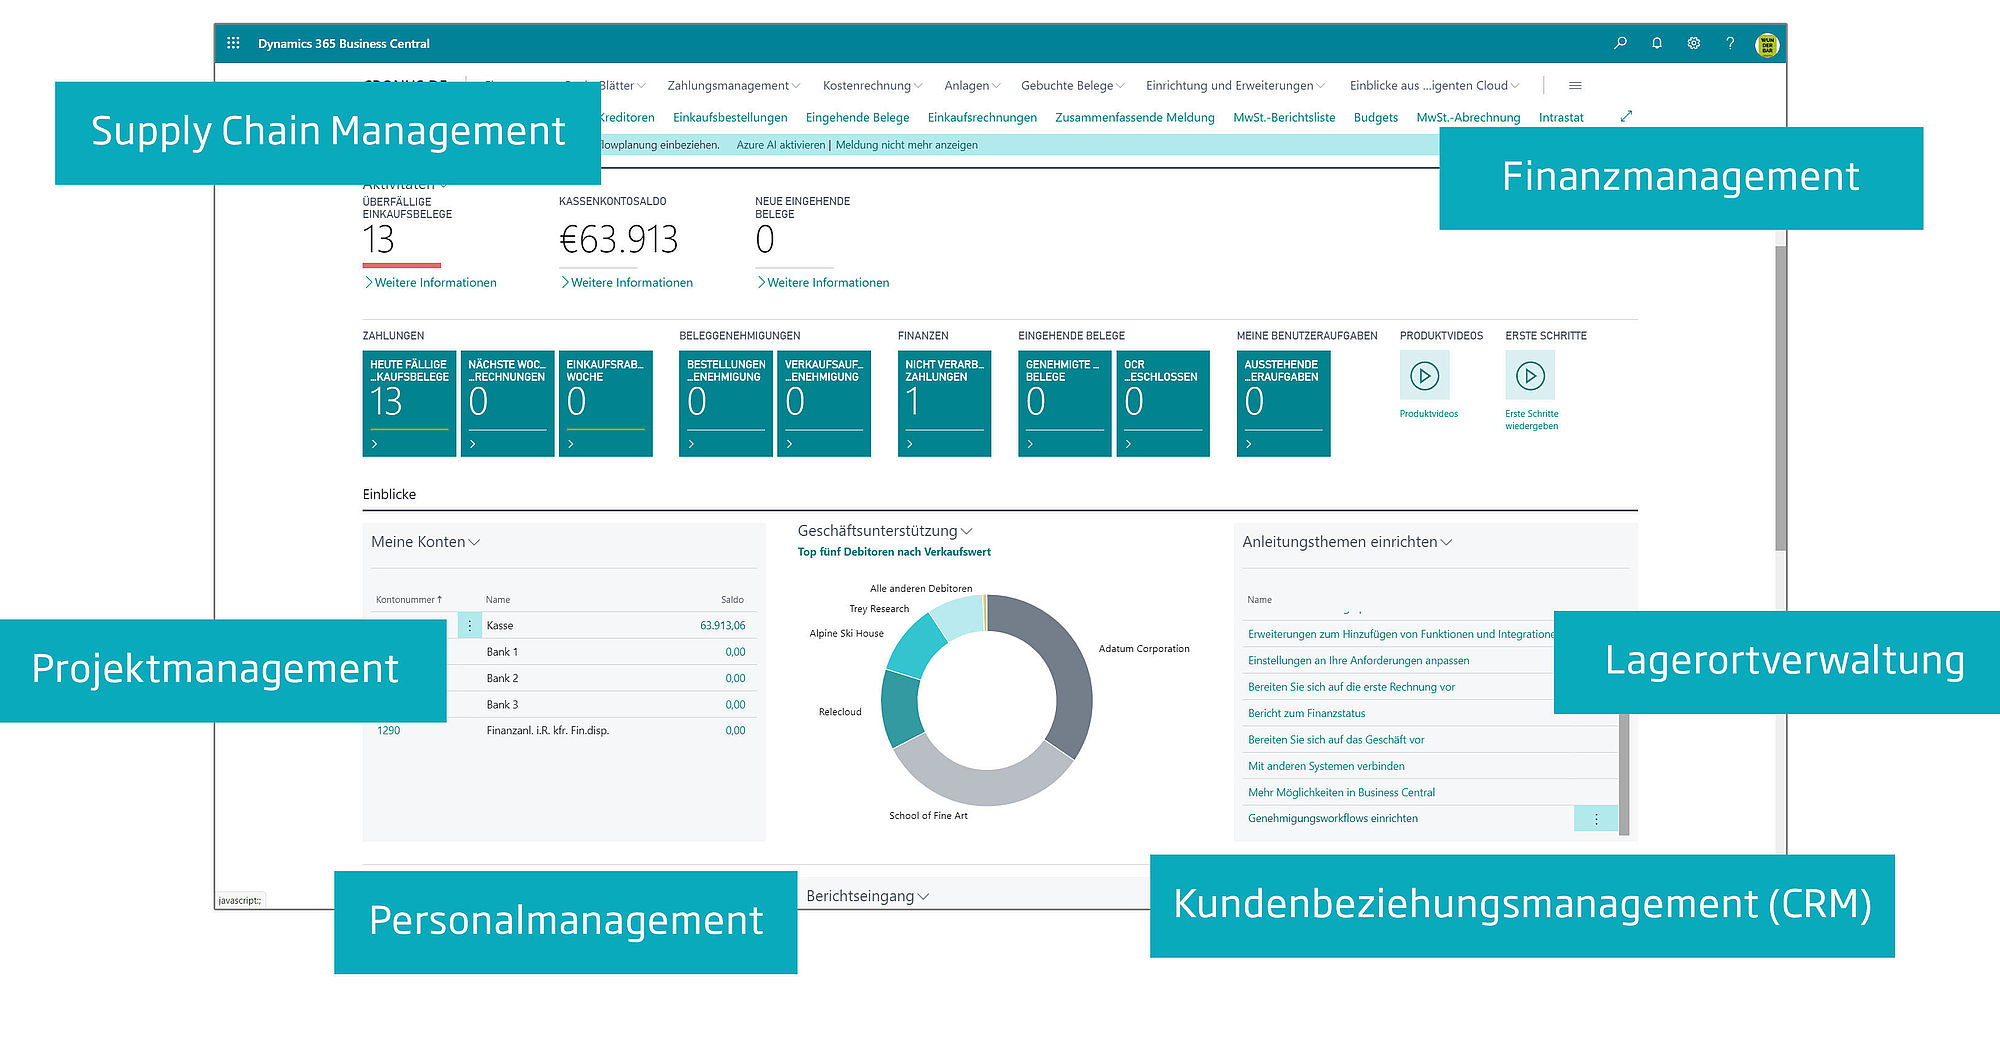Open the notifications bell

(1657, 43)
